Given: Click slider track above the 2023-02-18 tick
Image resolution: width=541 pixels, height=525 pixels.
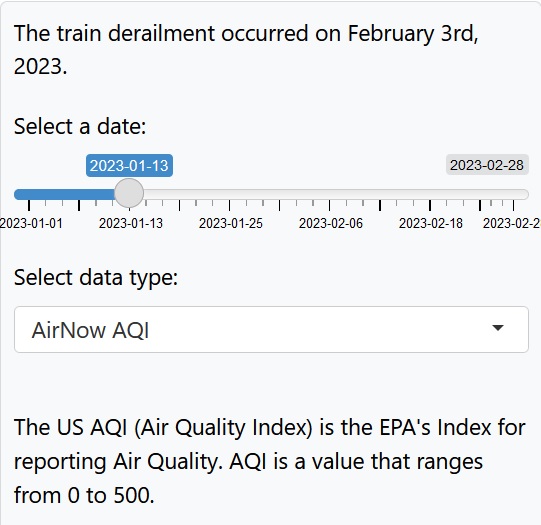Looking at the screenshot, I should pos(430,194).
